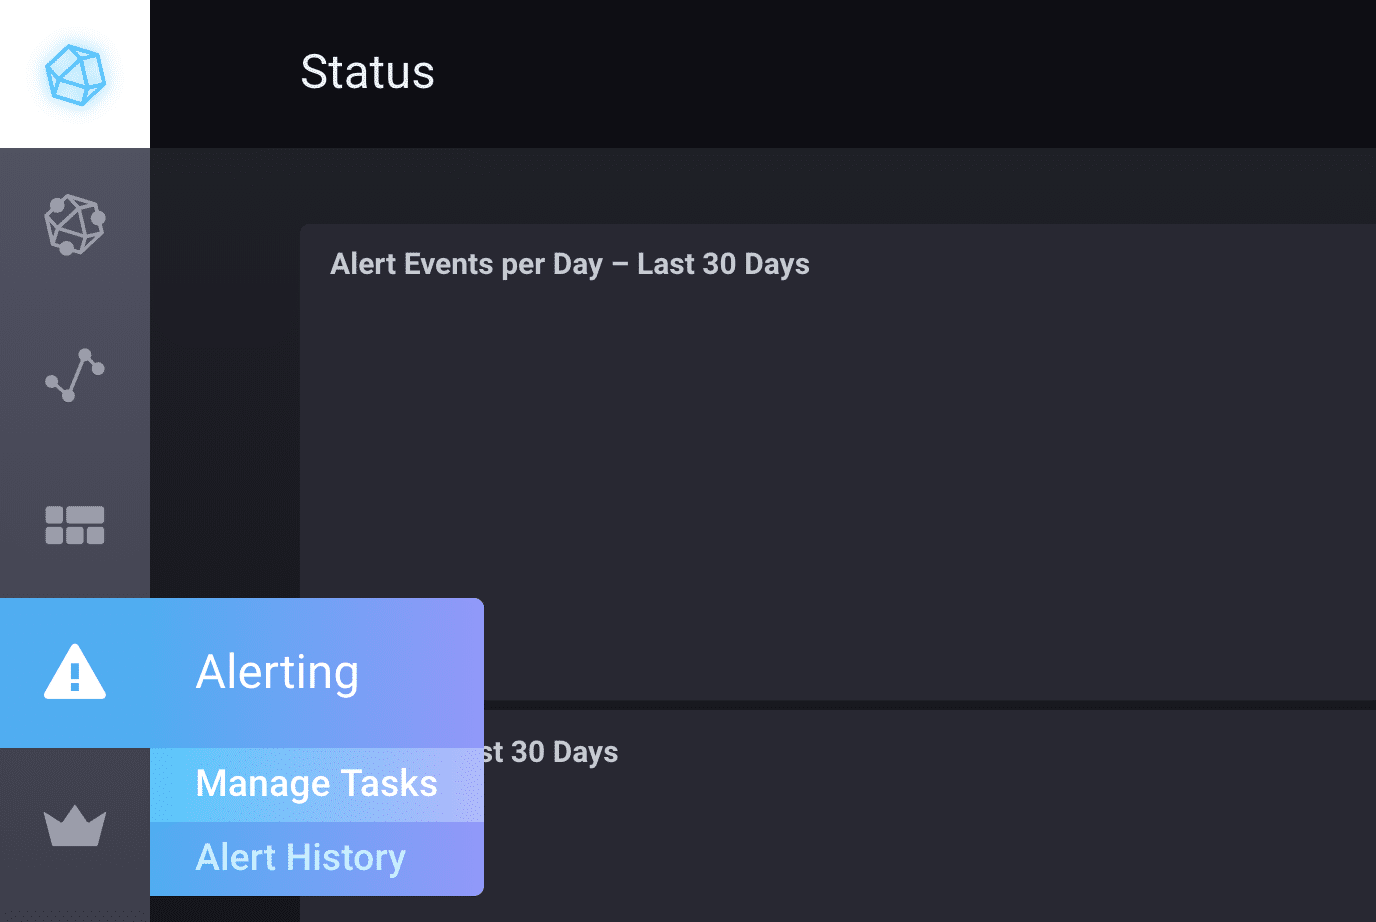Image resolution: width=1376 pixels, height=922 pixels.
Task: Click the empty header bar beside Status
Action: (x=900, y=72)
